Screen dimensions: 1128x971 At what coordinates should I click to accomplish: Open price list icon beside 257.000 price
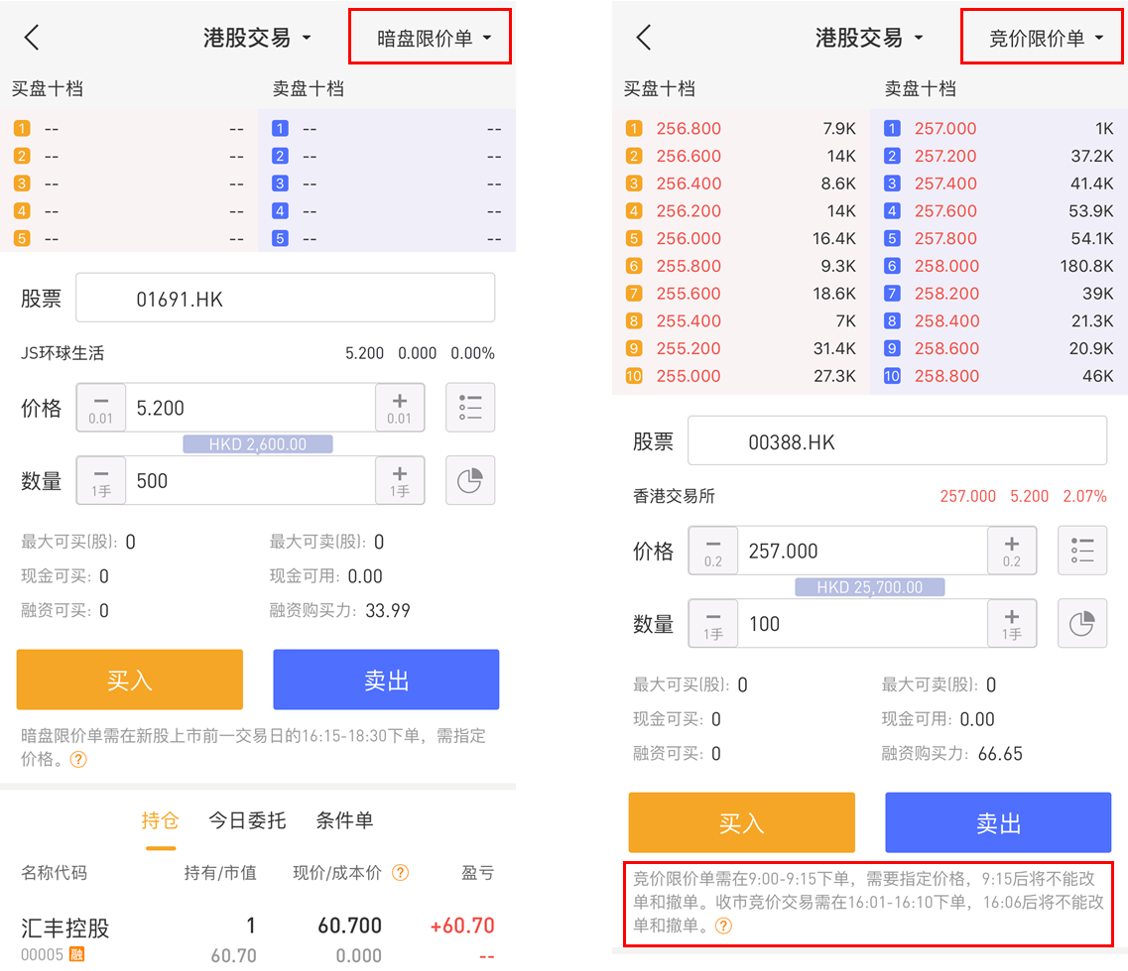[x=1082, y=550]
